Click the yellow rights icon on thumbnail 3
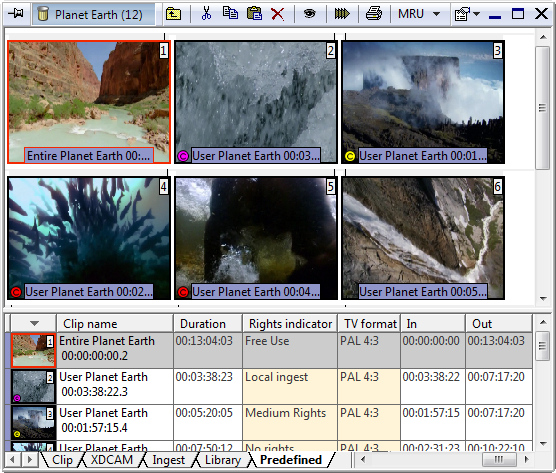 [x=350, y=156]
